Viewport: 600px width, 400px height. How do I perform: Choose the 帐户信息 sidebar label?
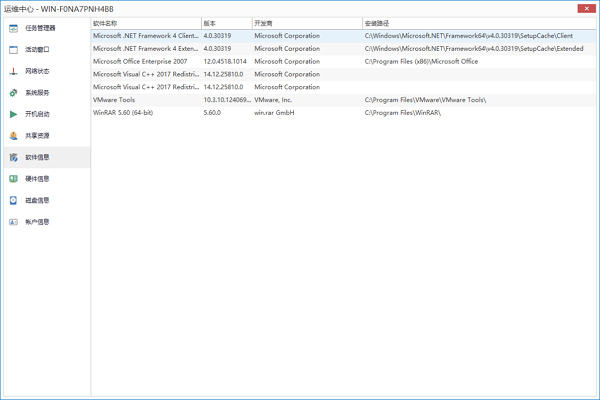tap(37, 222)
